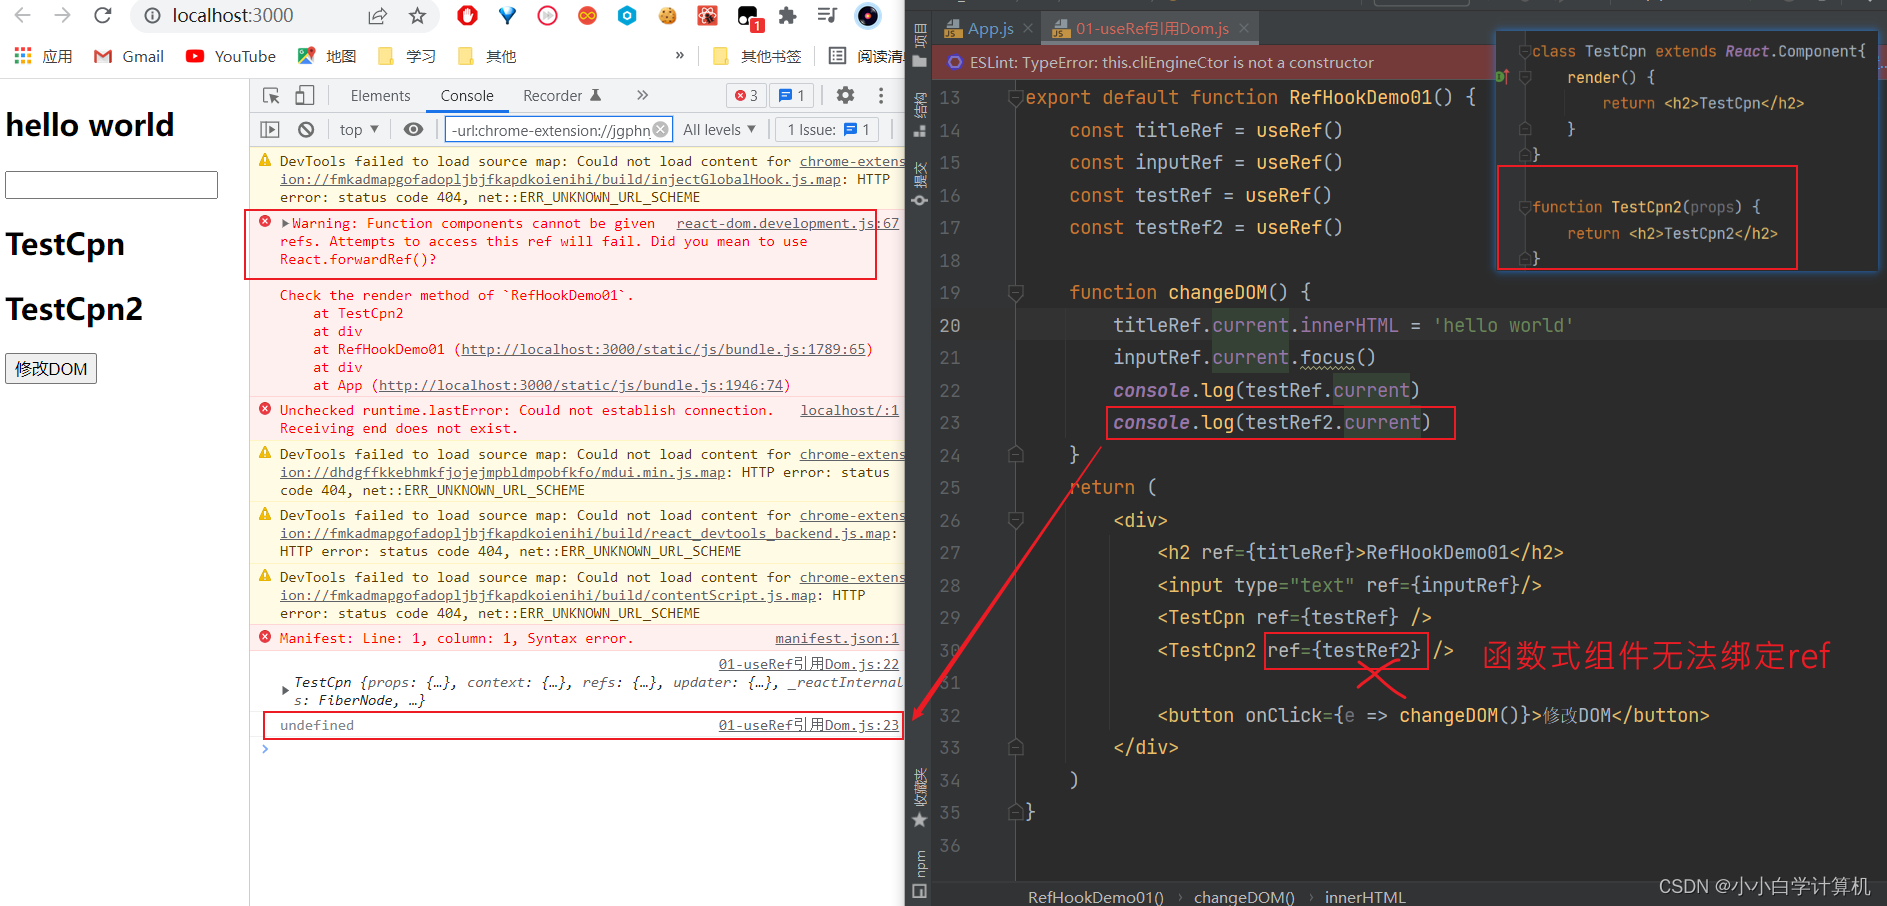Click the blue 1 message badge
Screen dimensions: 1887x906
tap(792, 96)
